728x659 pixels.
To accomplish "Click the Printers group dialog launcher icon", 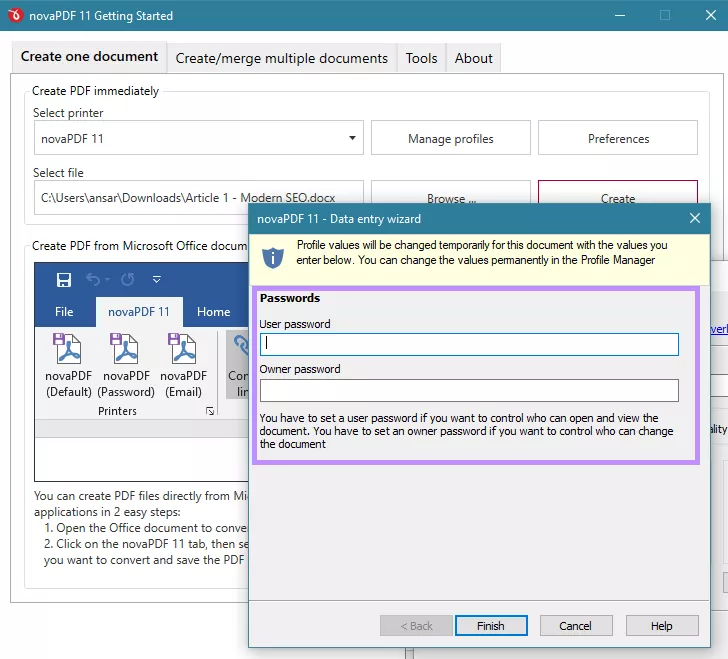I will [210, 411].
